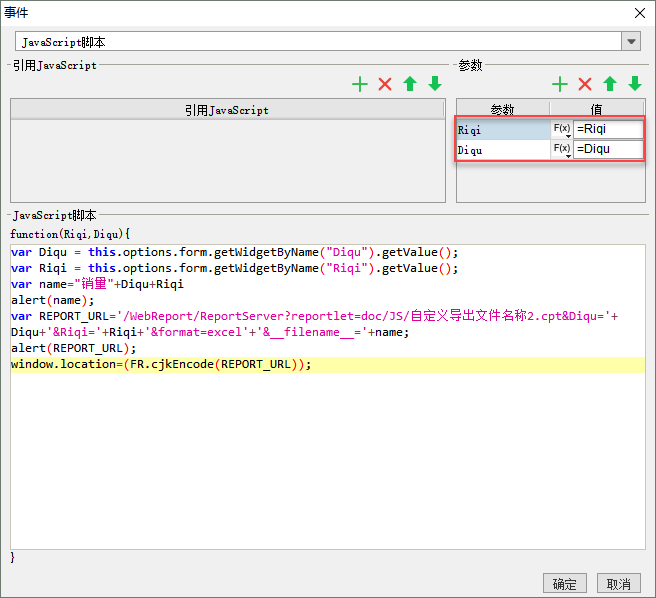Expand the JavaScript脚本 event type dropdown
This screenshot has width=656, height=598.
tap(631, 41)
